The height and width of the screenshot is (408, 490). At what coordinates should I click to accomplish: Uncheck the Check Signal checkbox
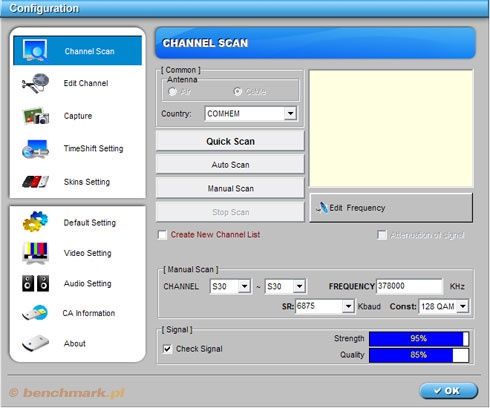tap(167, 349)
